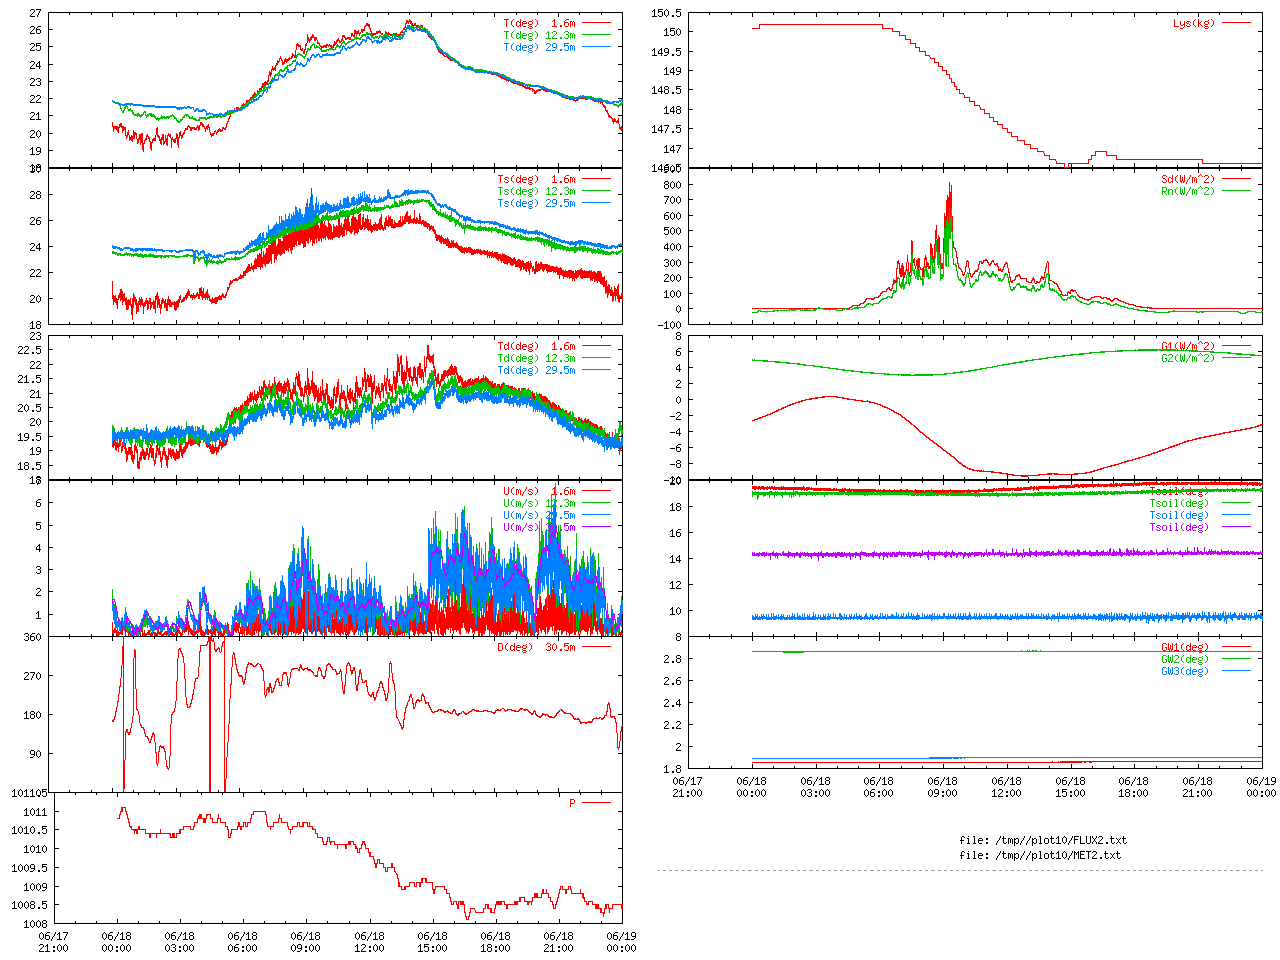Select the 1008.5 pressure axis value
The image size is (1280, 960).
point(32,906)
